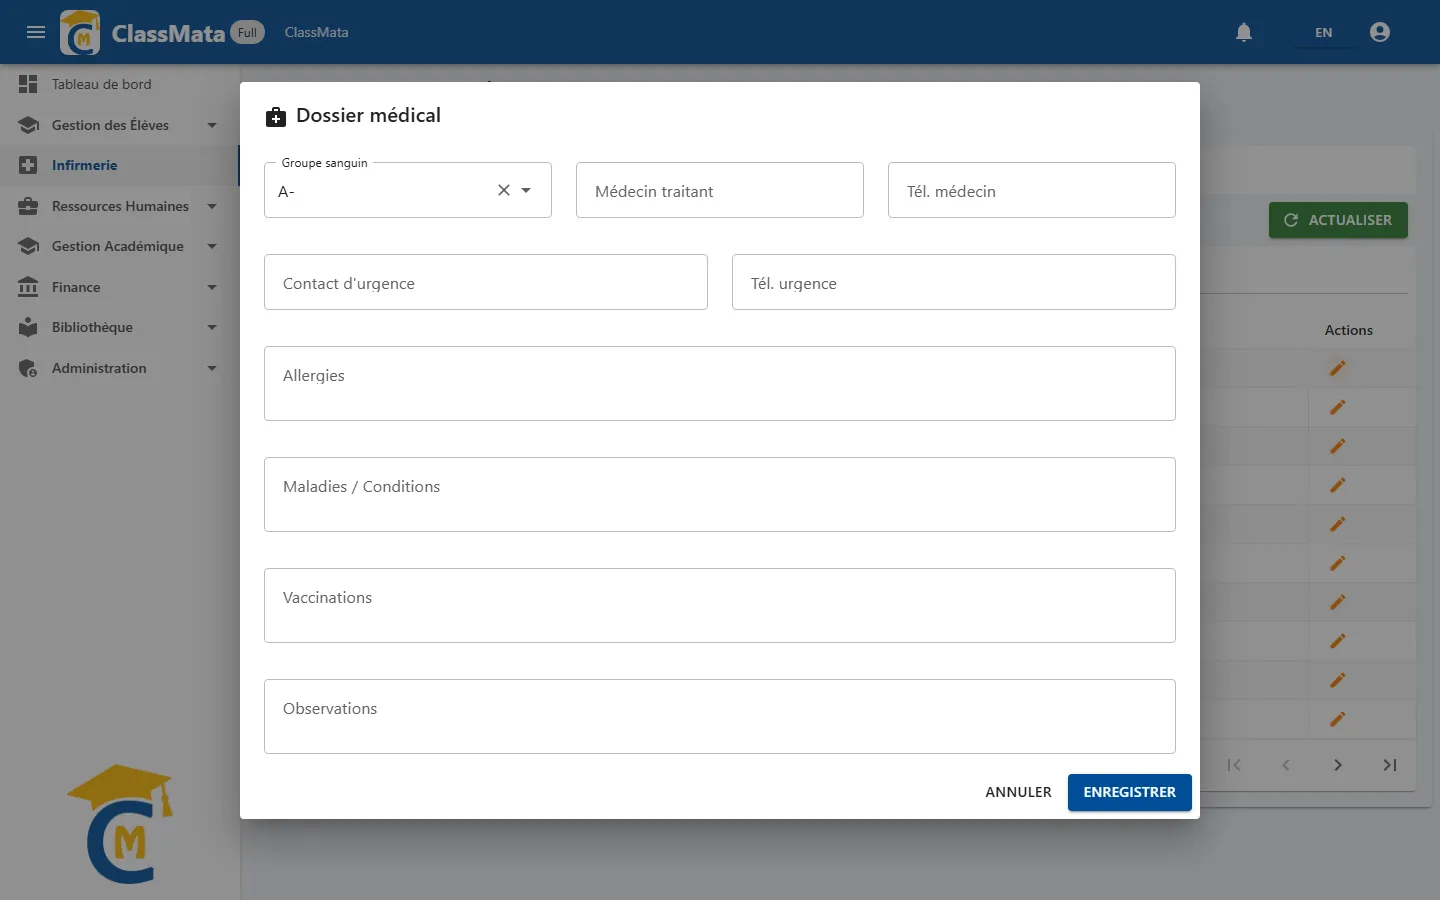Screen dimensions: 1440x900
Task: Click the Tél. urgence field
Action: pyautogui.click(x=954, y=282)
